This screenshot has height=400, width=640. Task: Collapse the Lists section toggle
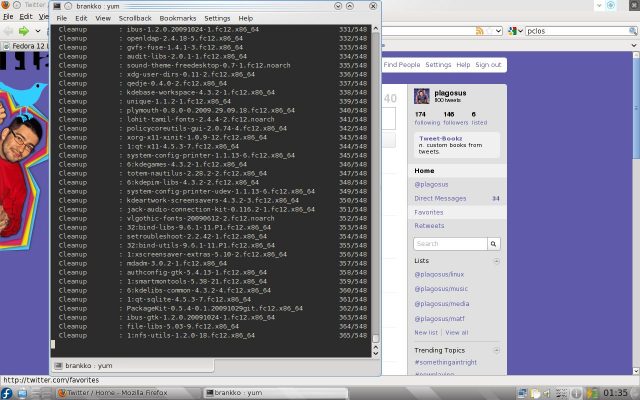click(496, 261)
